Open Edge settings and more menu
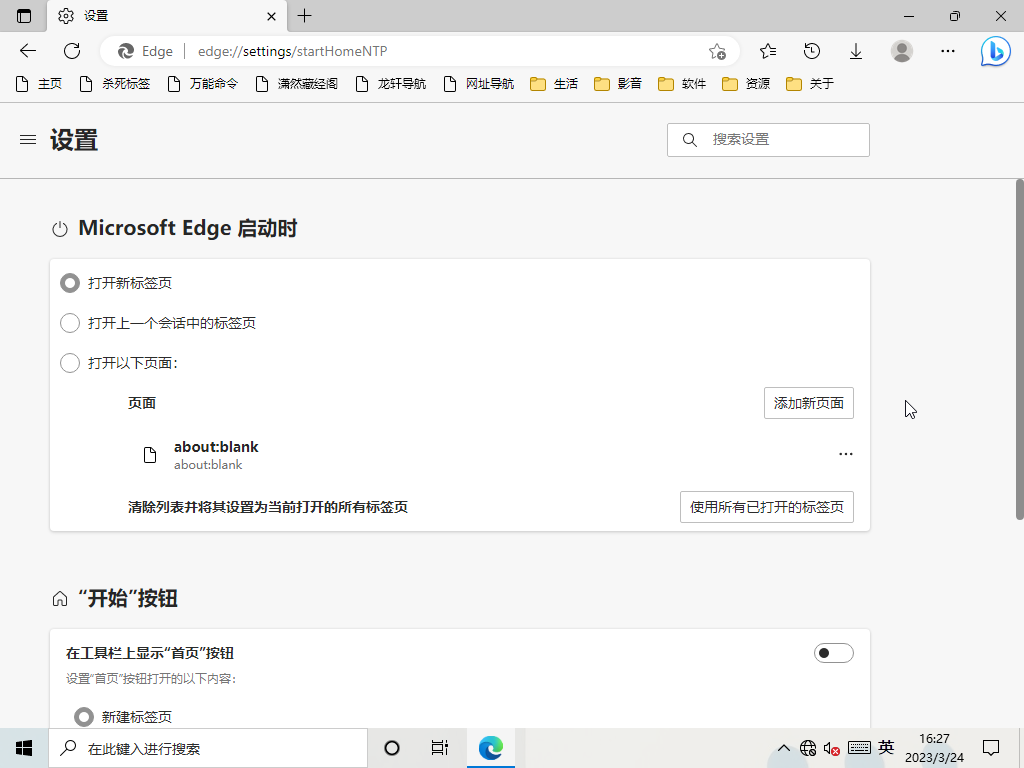1024x768 pixels. (x=948, y=51)
